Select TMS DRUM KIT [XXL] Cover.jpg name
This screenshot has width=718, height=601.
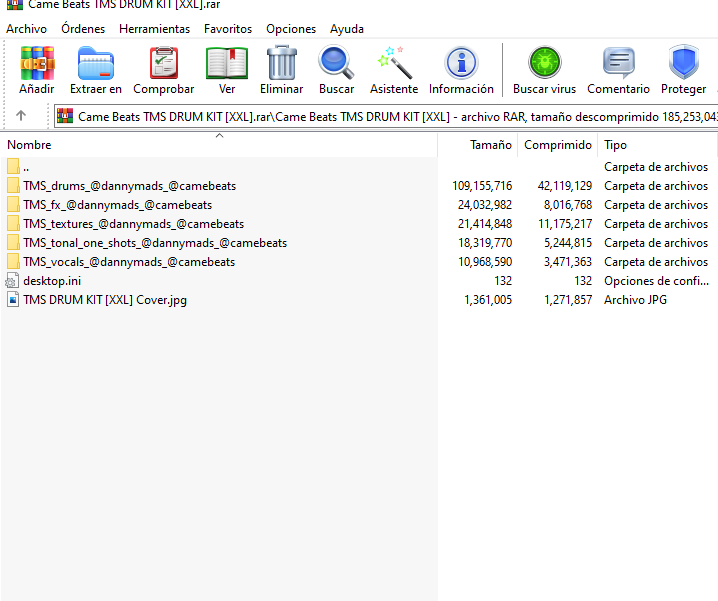[x=105, y=300]
